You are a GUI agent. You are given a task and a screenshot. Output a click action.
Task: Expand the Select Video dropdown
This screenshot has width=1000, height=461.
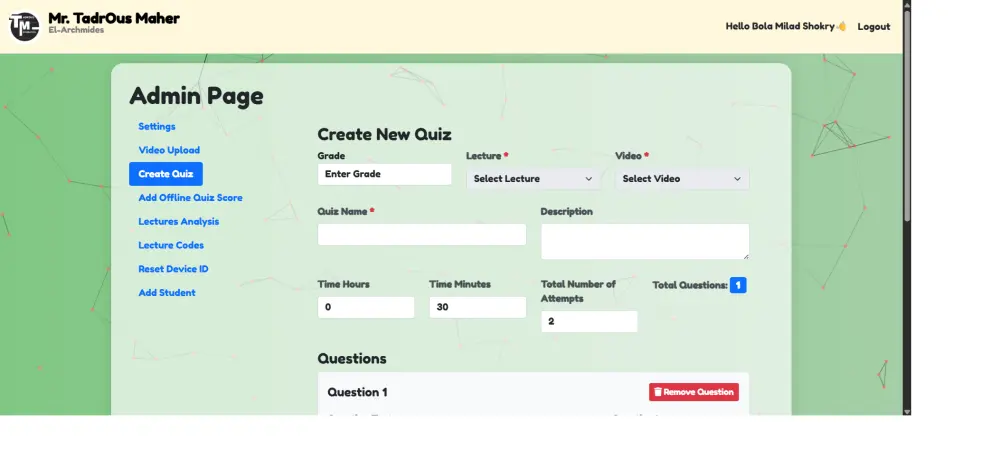point(682,179)
